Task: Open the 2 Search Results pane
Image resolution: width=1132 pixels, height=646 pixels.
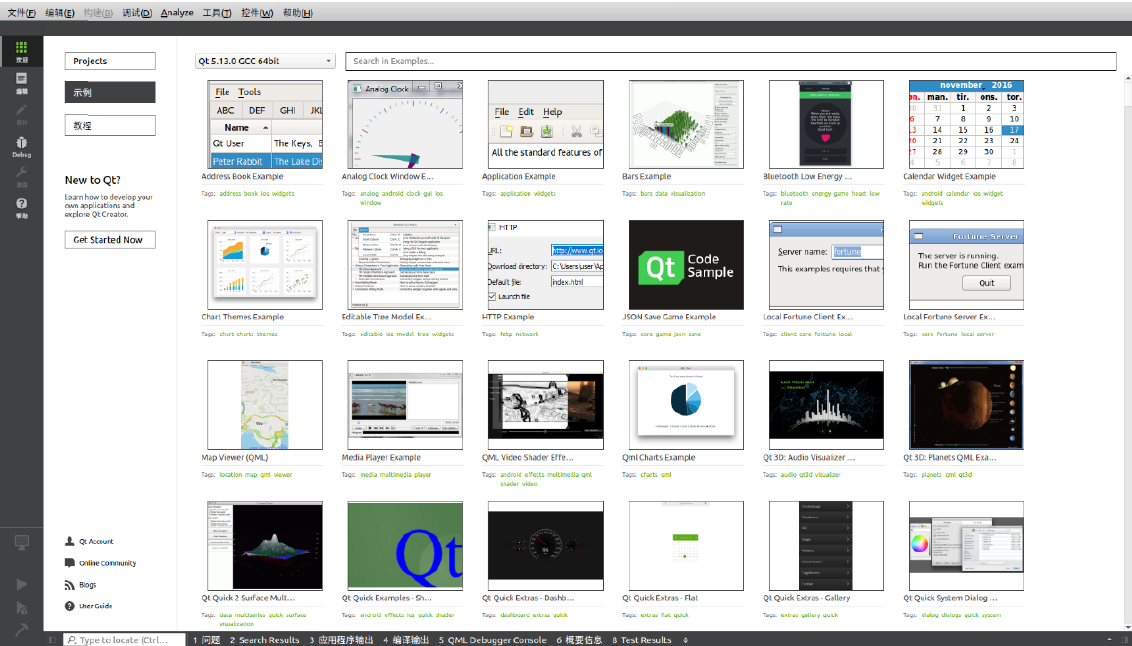Action: [x=264, y=640]
